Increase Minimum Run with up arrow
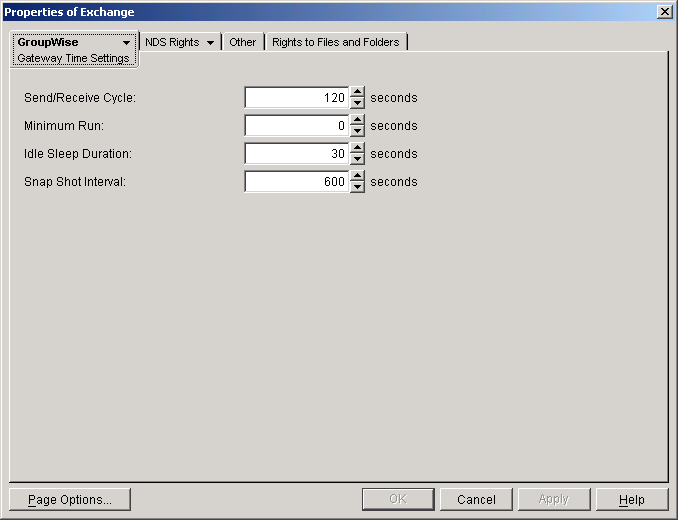678x520 pixels. pos(357,120)
